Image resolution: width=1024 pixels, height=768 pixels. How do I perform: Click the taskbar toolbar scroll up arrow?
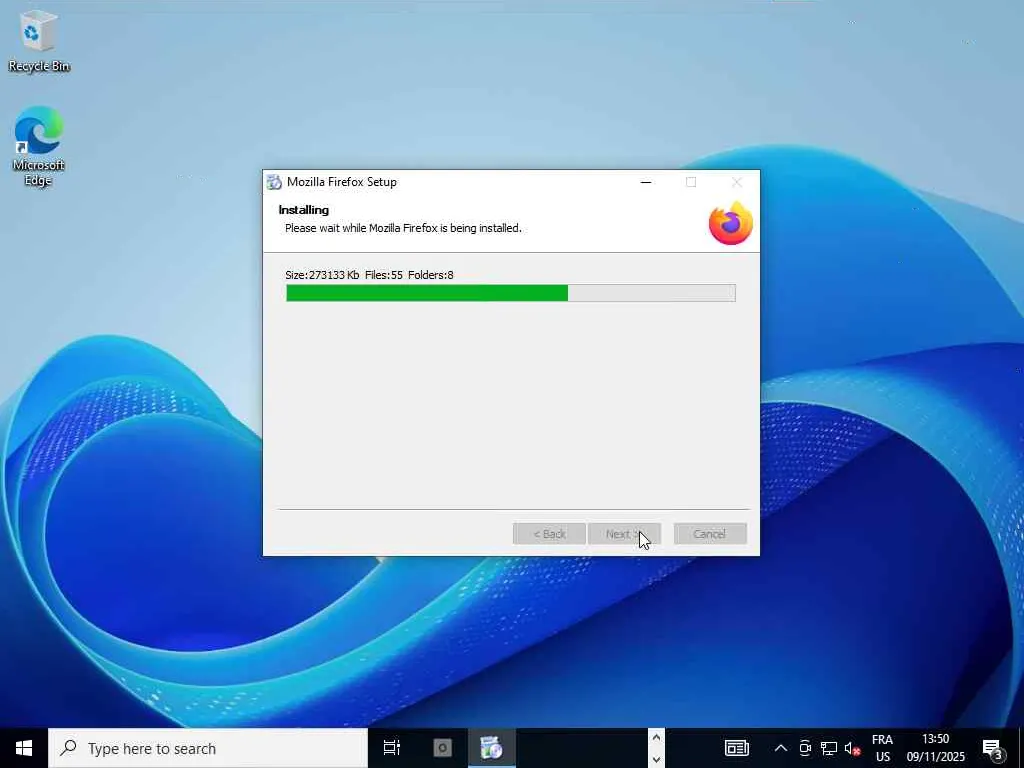656,737
